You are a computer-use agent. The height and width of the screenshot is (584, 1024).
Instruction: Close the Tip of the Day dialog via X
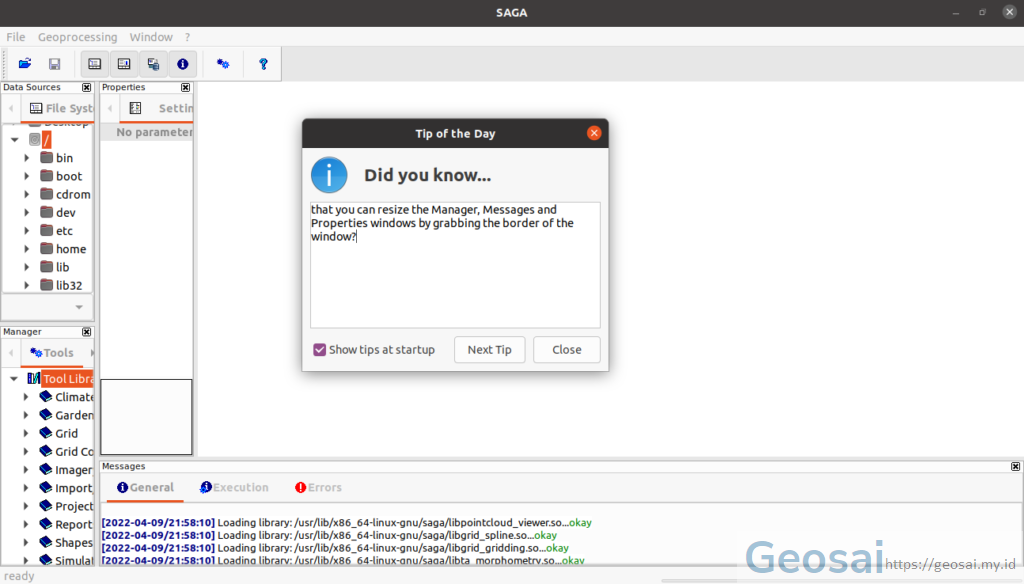click(x=594, y=133)
